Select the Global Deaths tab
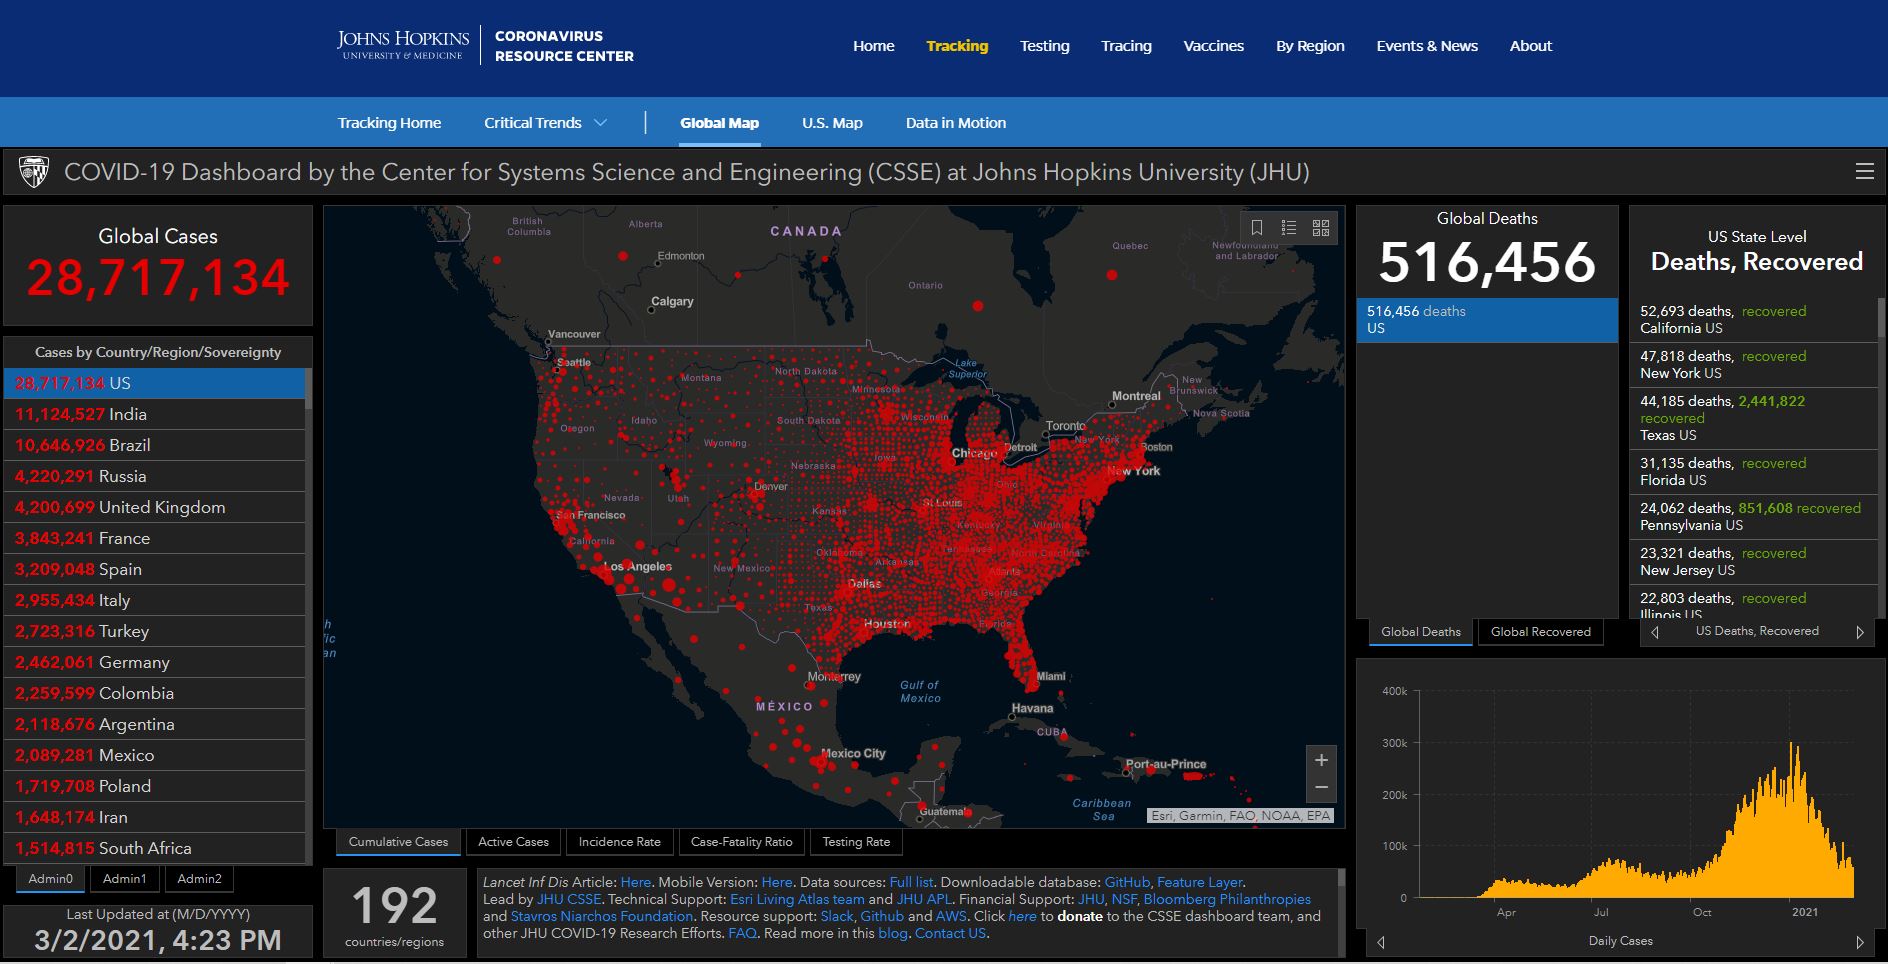The height and width of the screenshot is (964, 1888). click(1420, 632)
